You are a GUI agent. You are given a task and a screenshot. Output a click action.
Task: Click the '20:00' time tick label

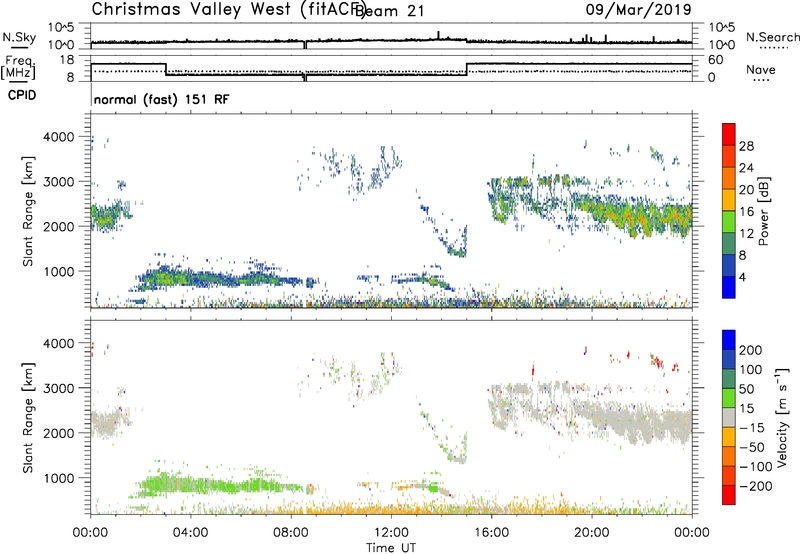591,532
